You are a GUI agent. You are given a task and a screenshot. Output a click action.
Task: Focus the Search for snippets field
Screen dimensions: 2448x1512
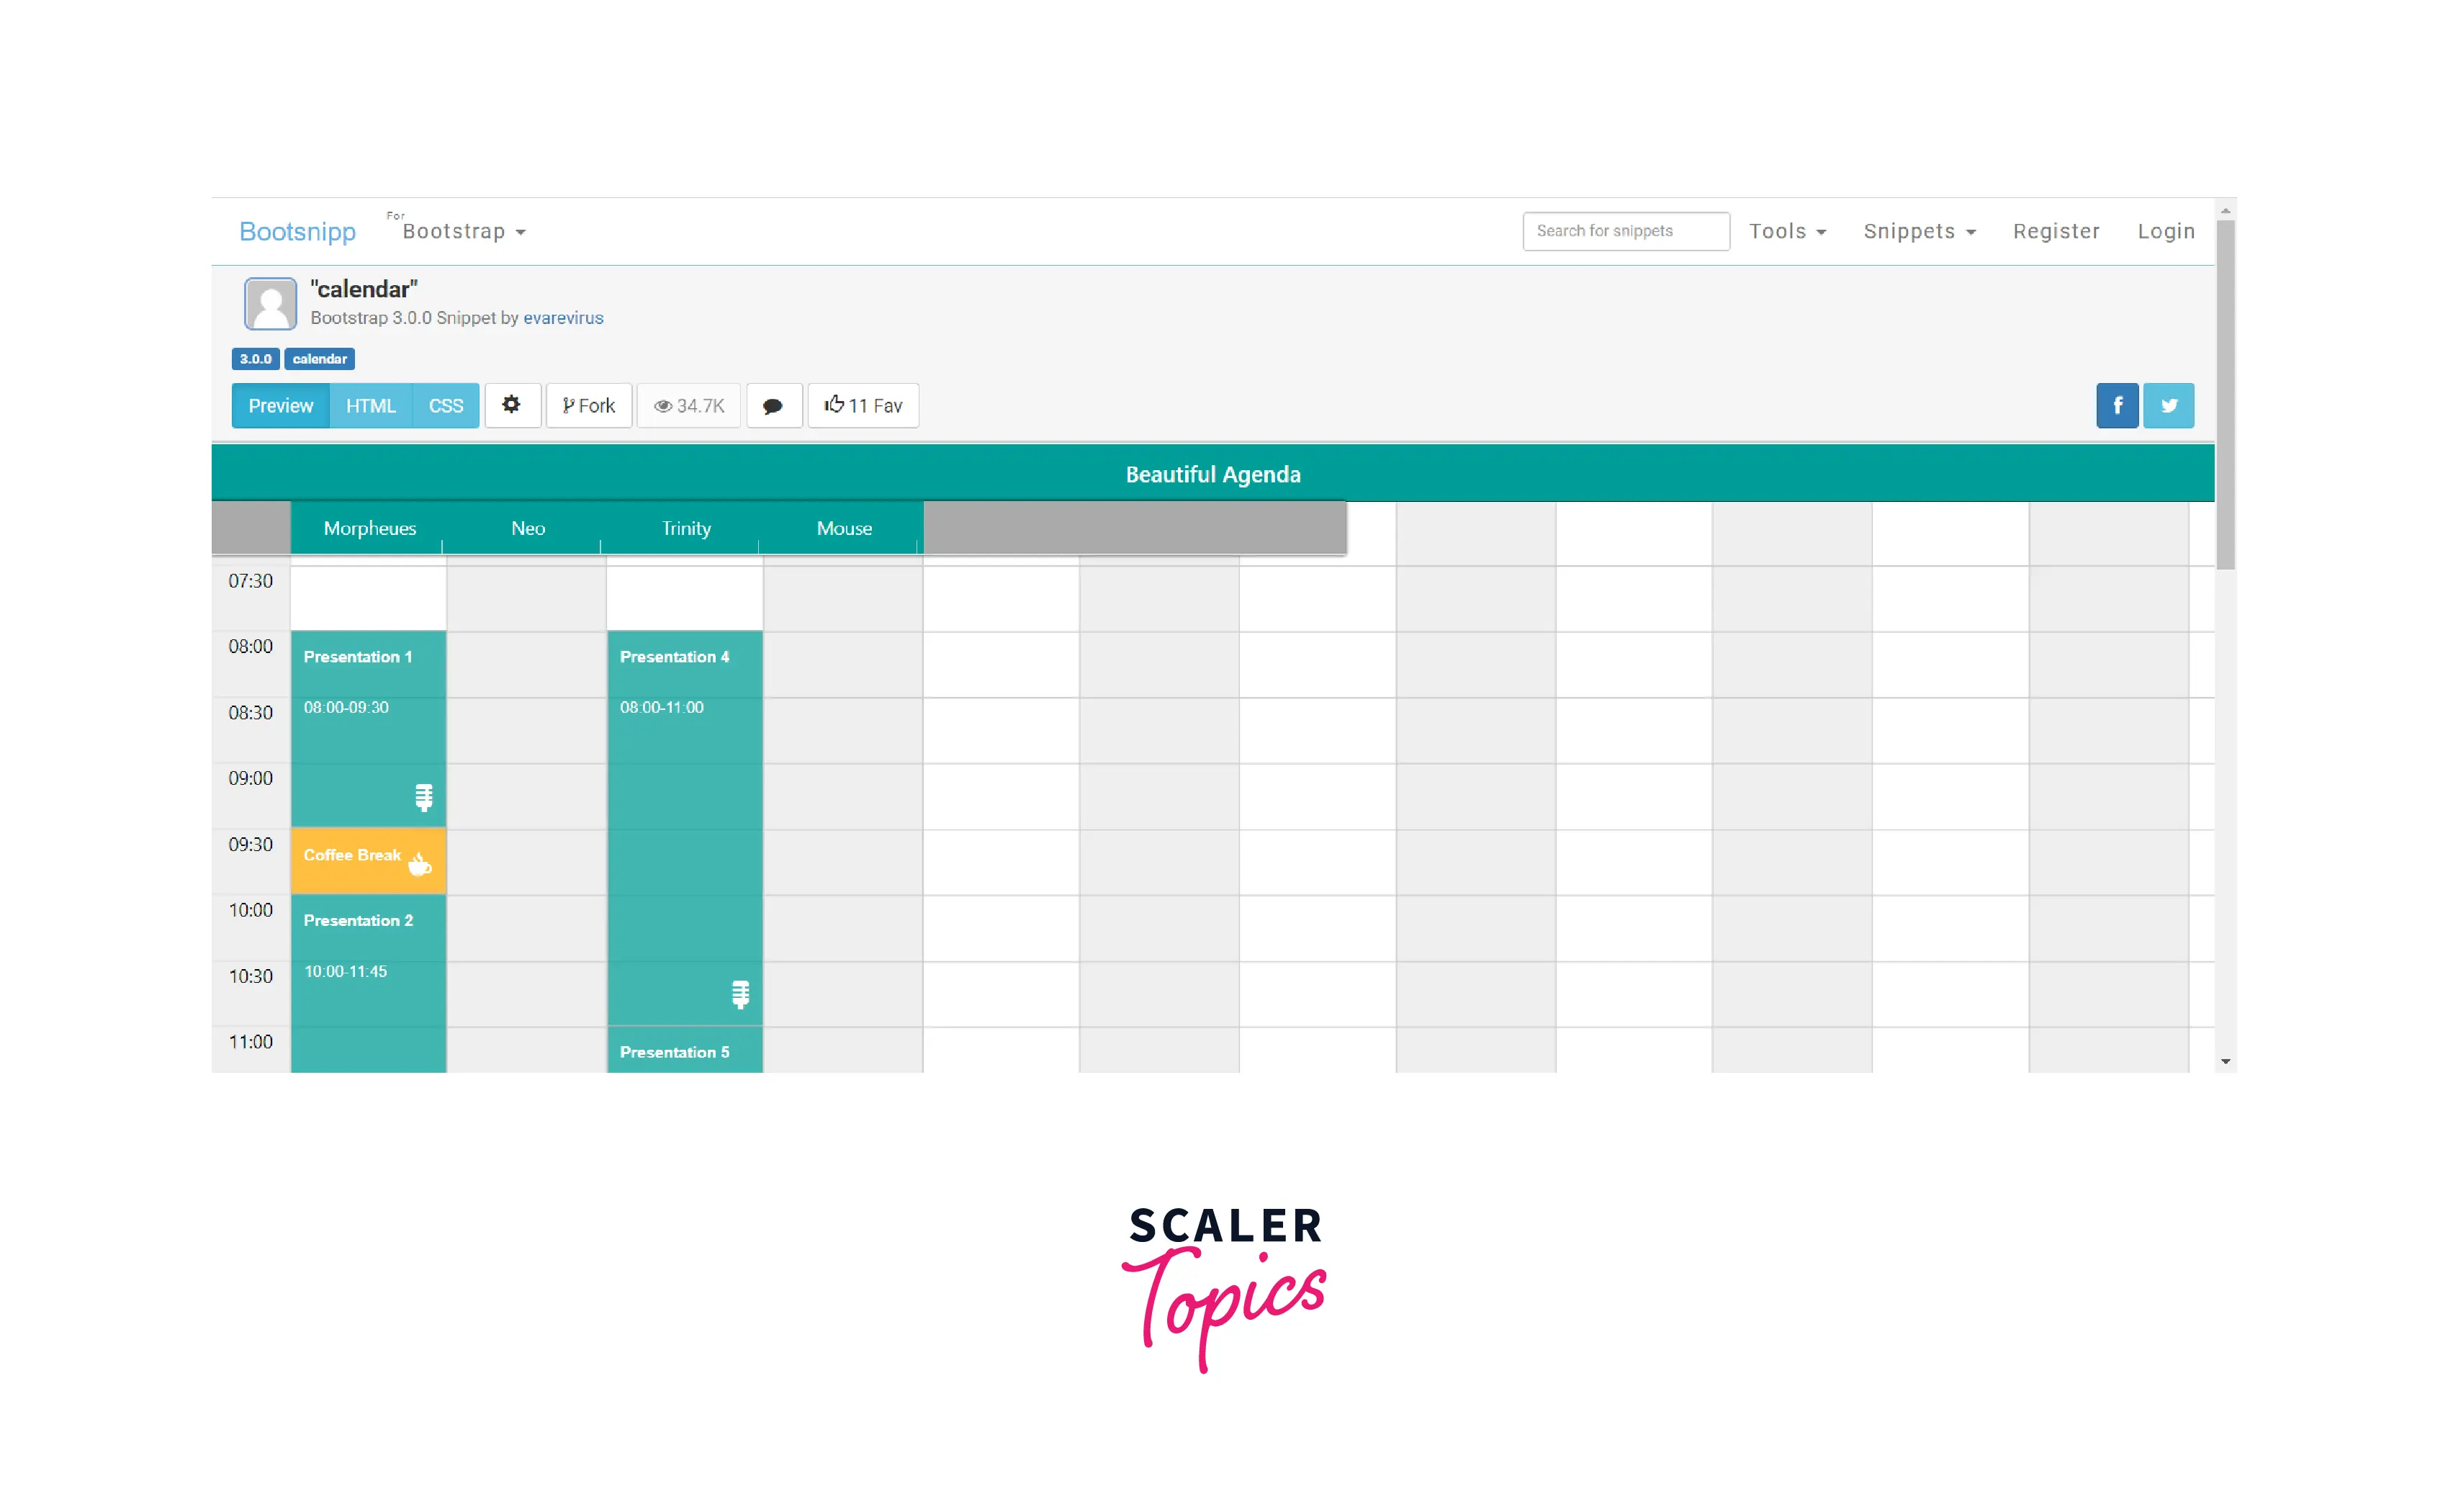1625,231
